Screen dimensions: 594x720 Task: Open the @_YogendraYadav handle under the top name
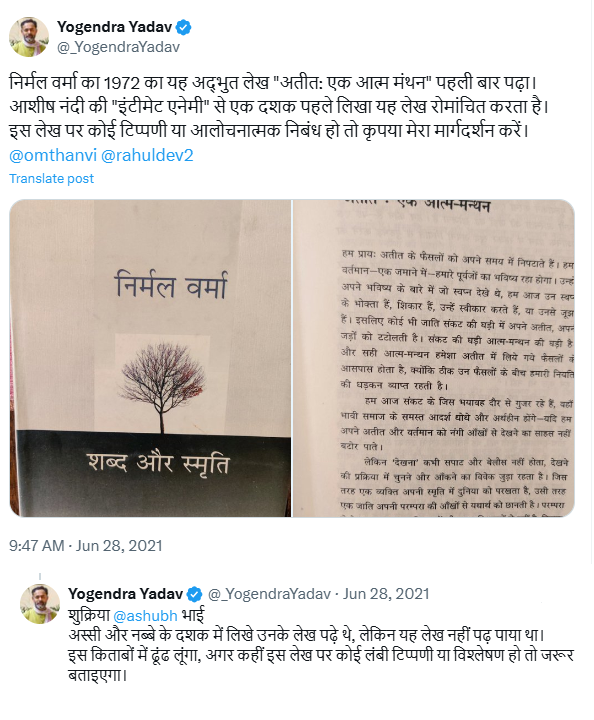click(118, 47)
